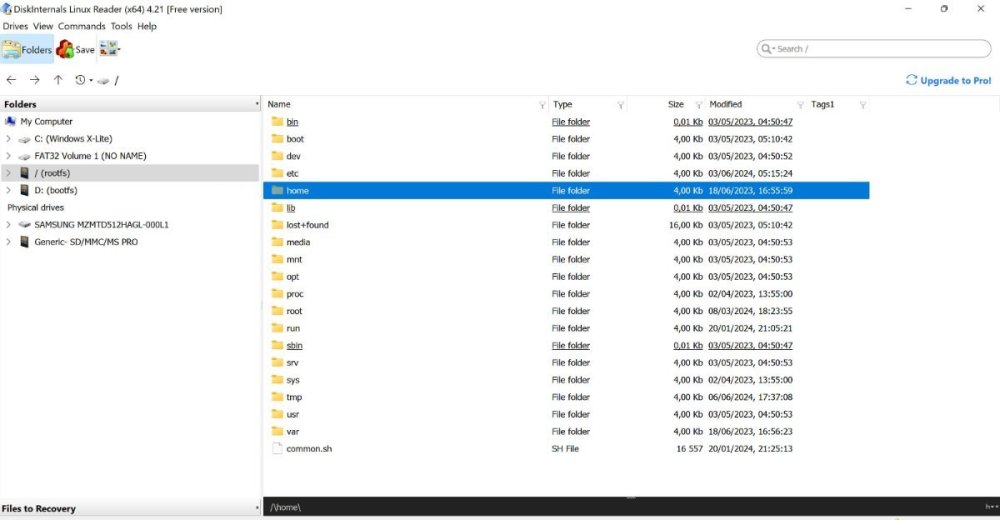Viewport: 1000px width, 520px height.
Task: Go back with the left arrow
Action: (x=11, y=80)
